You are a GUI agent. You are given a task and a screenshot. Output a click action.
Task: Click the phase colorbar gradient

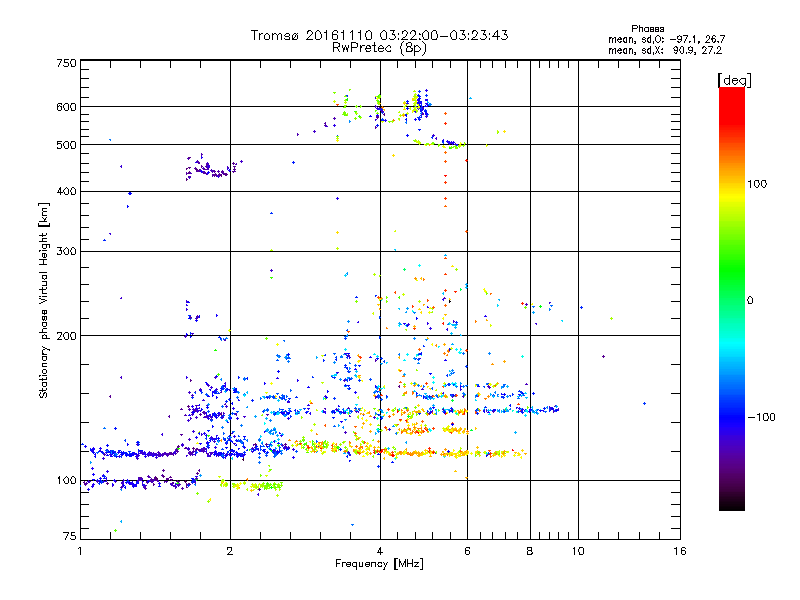click(732, 298)
